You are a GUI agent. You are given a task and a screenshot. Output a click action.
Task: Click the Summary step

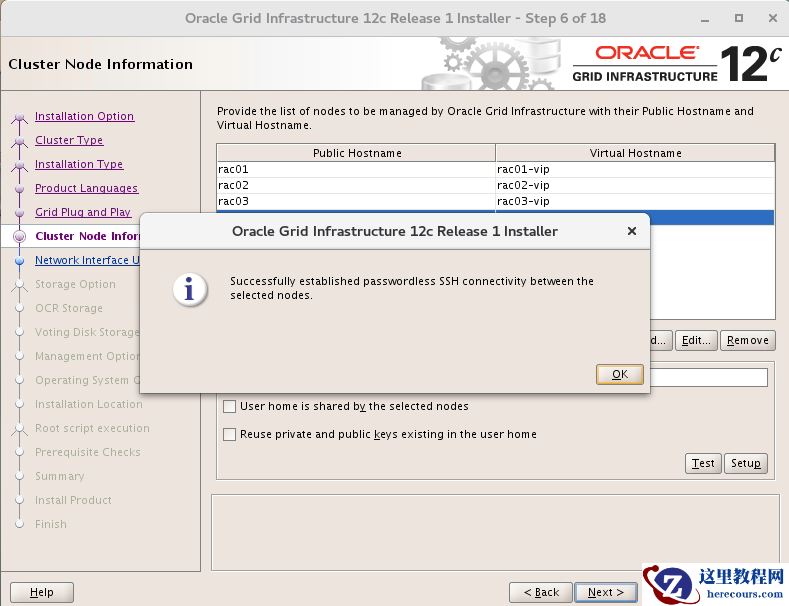coord(60,476)
